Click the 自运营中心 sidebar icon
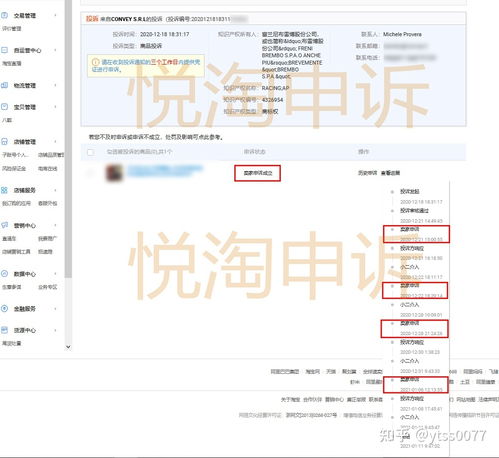The height and width of the screenshot is (458, 499). point(4,50)
